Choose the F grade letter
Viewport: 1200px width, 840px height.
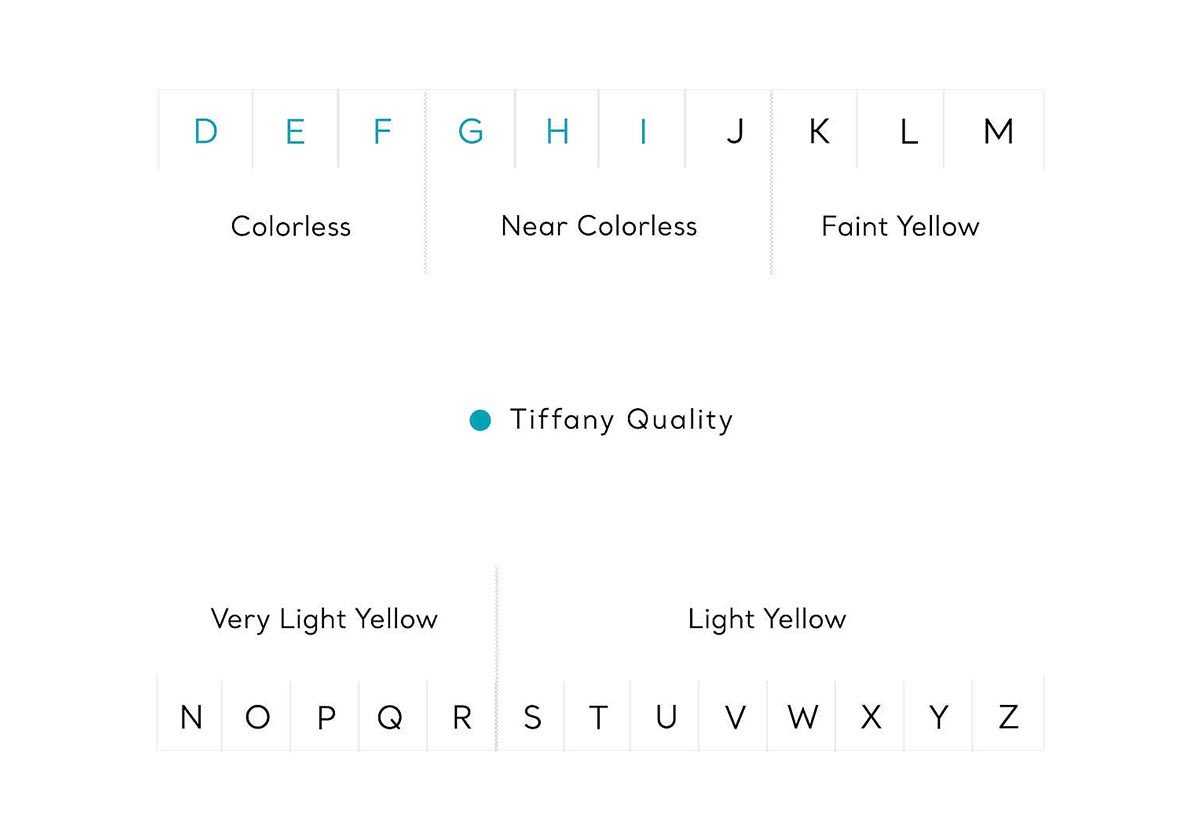point(382,131)
